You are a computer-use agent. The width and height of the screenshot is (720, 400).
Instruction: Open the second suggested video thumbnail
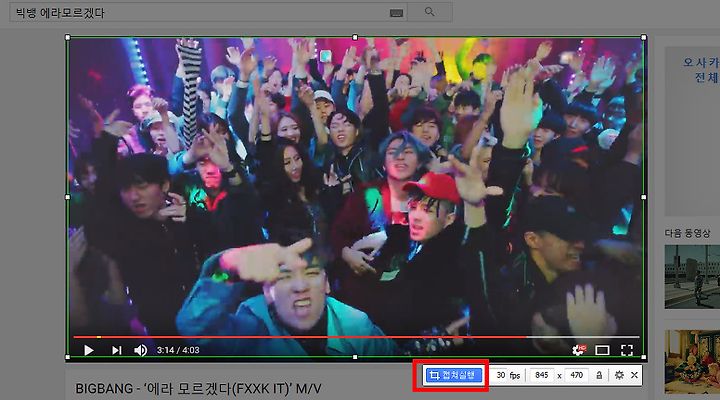point(692,362)
